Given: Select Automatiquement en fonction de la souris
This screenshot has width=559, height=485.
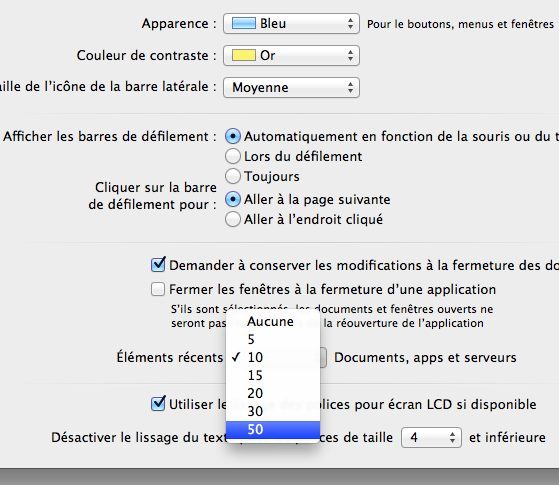Looking at the screenshot, I should click(233, 137).
